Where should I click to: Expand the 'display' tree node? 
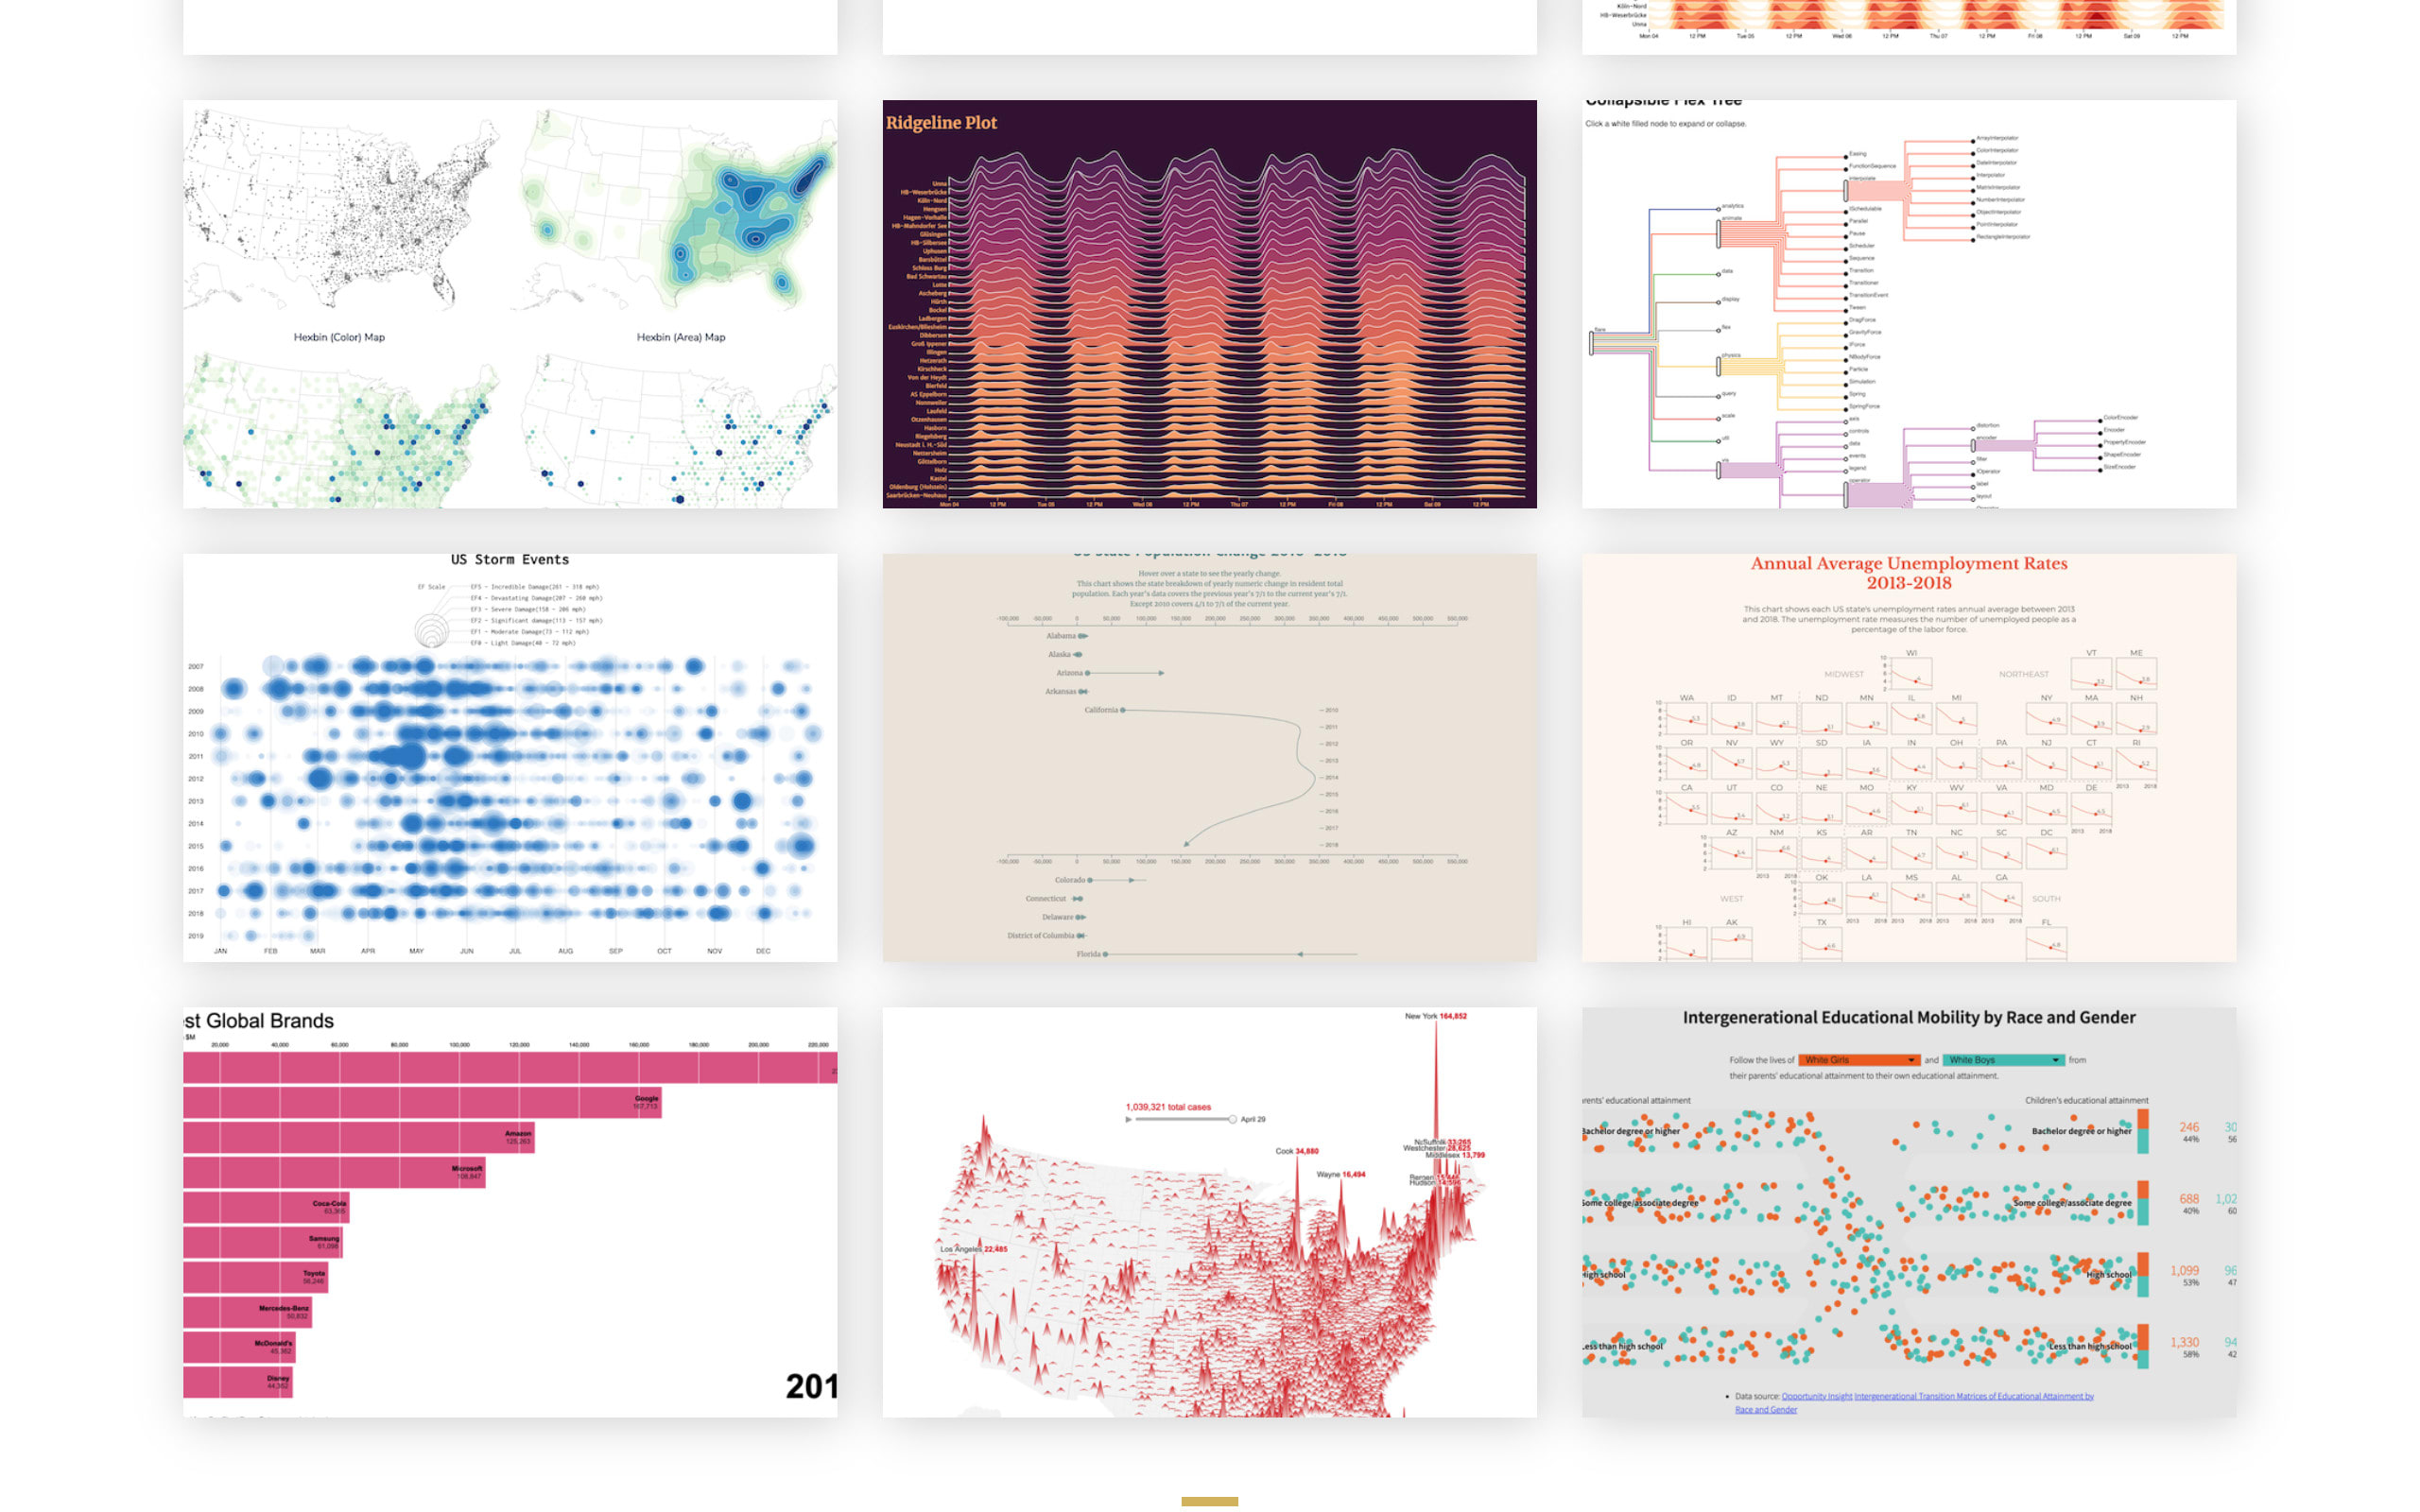pyautogui.click(x=1719, y=302)
